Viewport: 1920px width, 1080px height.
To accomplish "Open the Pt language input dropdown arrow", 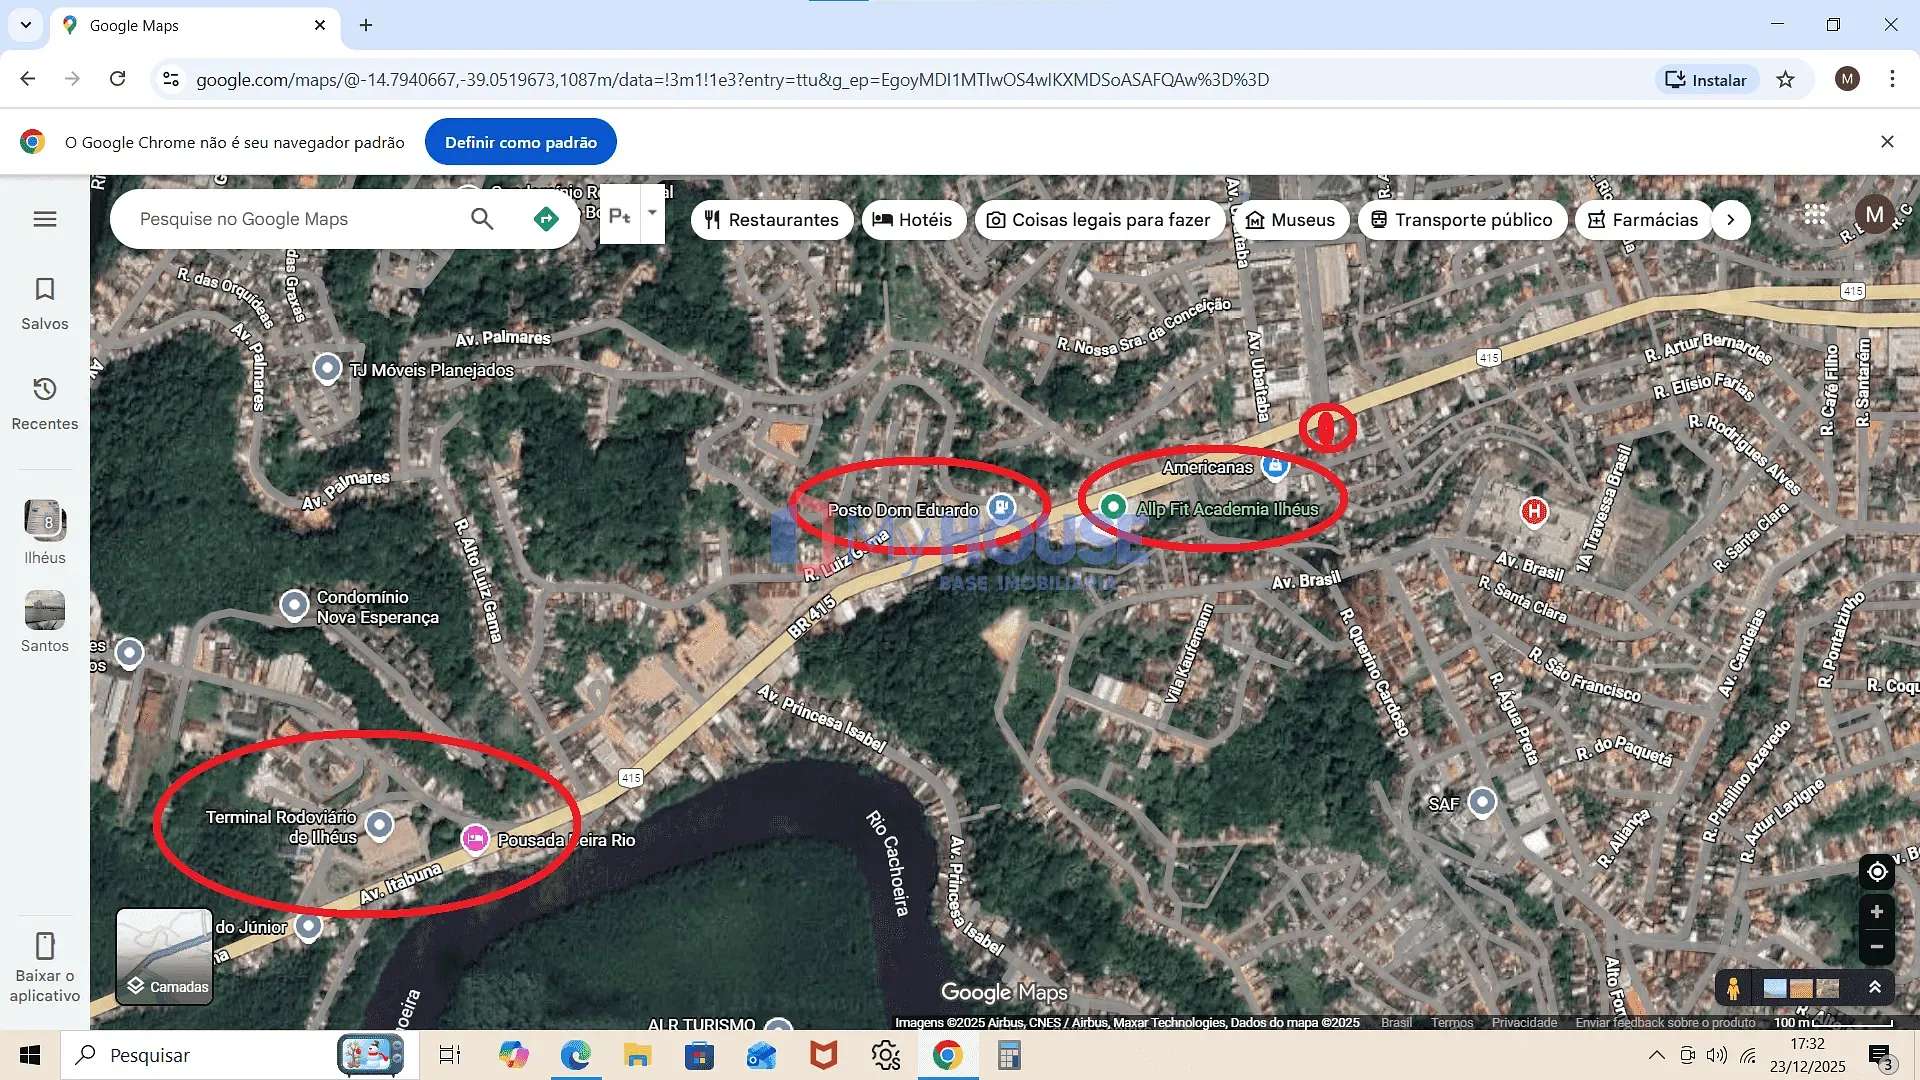I will (x=652, y=213).
